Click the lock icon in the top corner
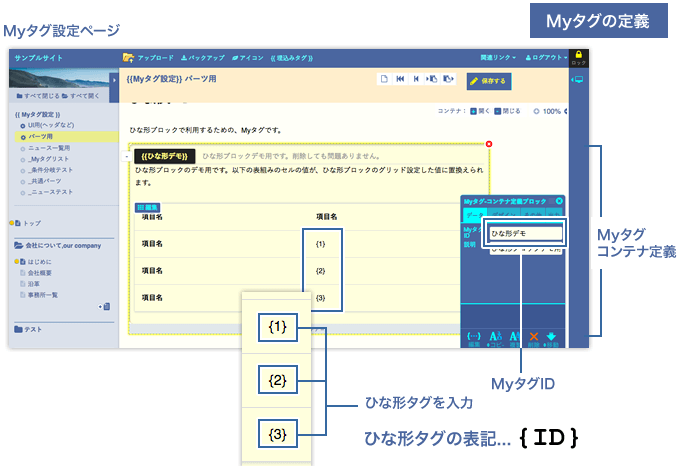680x466 pixels. coord(579,57)
